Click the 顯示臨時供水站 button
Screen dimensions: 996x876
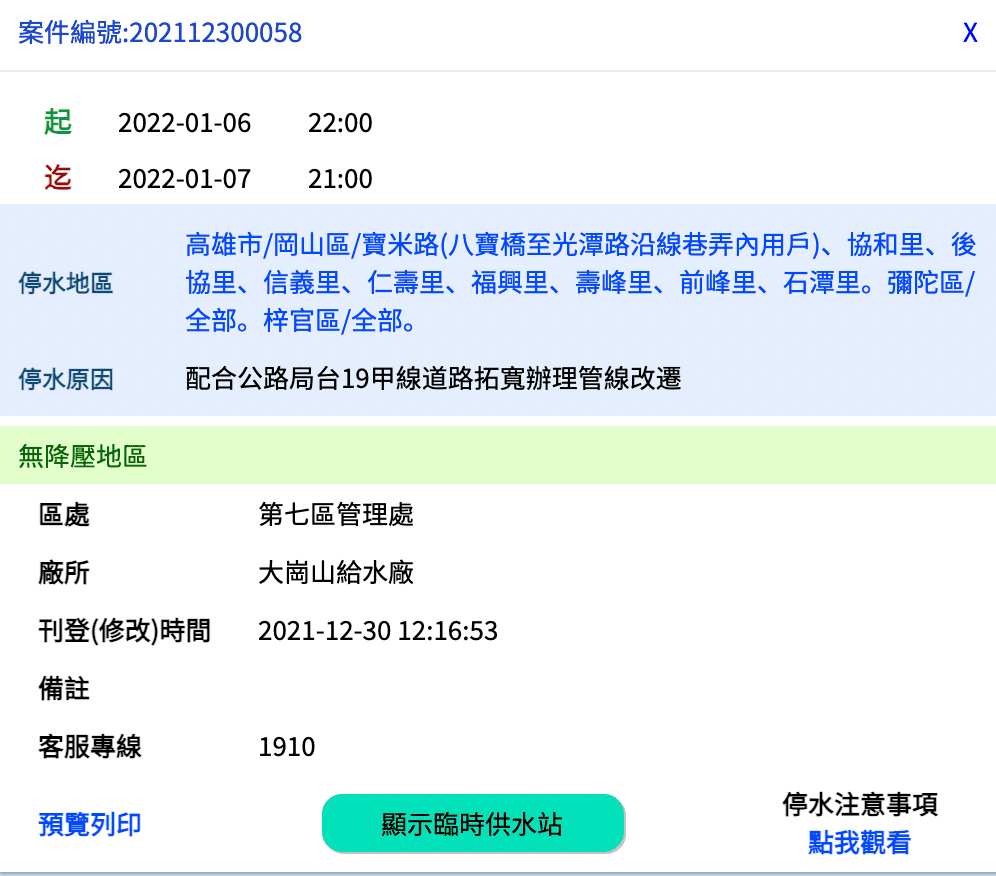[x=473, y=823]
